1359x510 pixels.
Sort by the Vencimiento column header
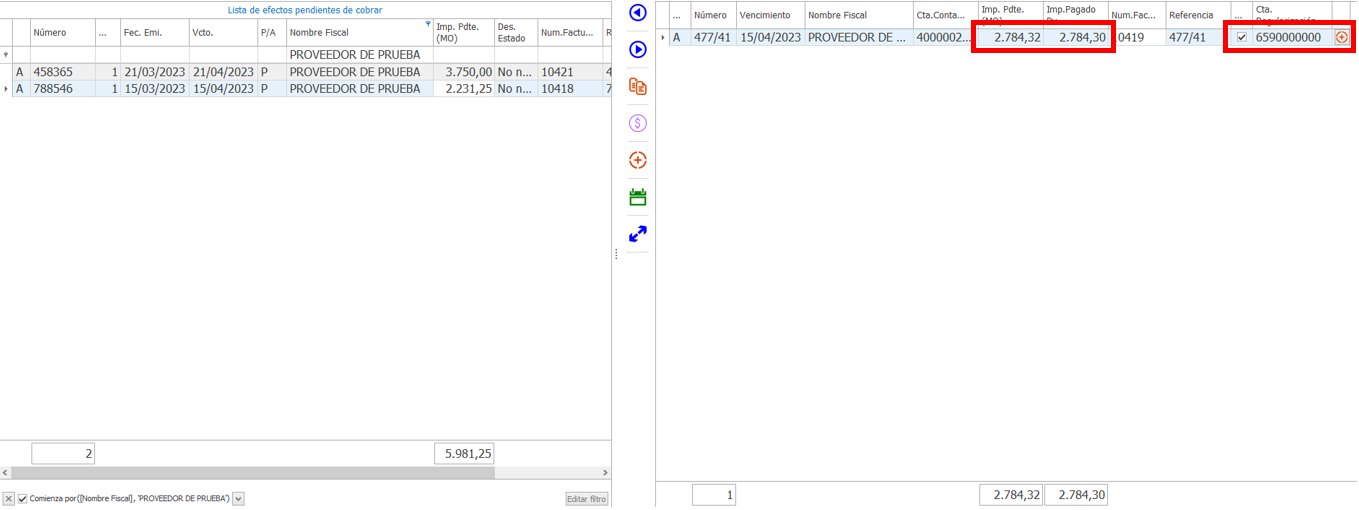click(x=768, y=15)
